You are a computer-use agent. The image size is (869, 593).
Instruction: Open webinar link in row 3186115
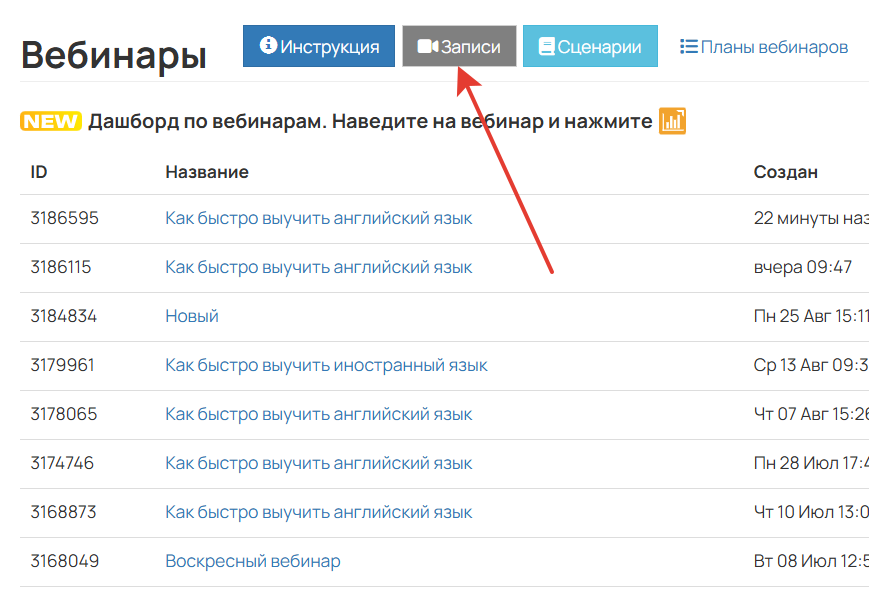pos(318,267)
